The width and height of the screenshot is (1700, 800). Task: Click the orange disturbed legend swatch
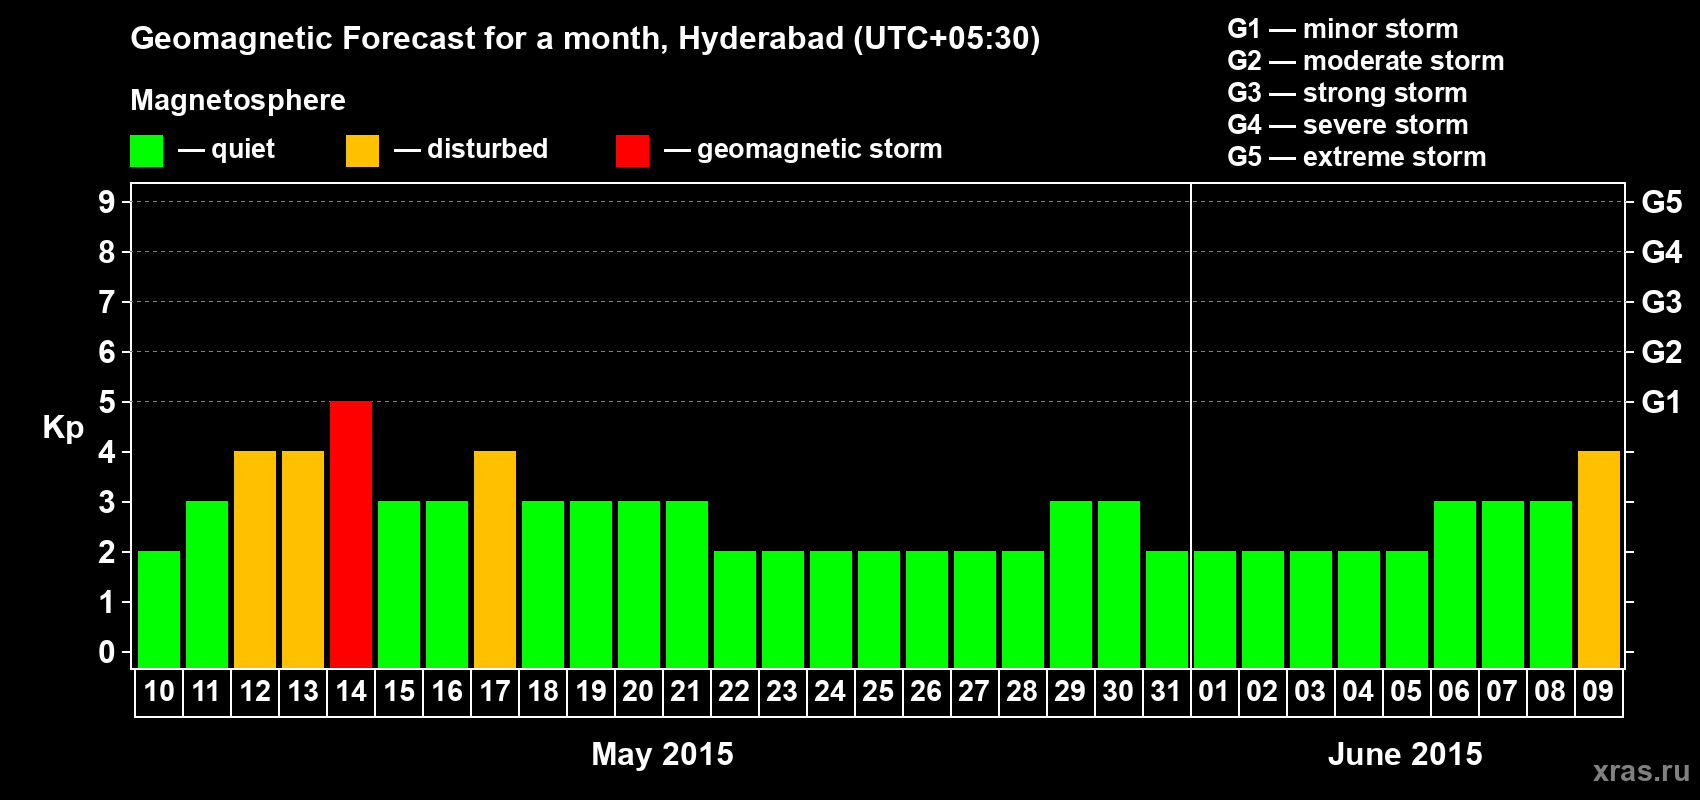tap(362, 151)
